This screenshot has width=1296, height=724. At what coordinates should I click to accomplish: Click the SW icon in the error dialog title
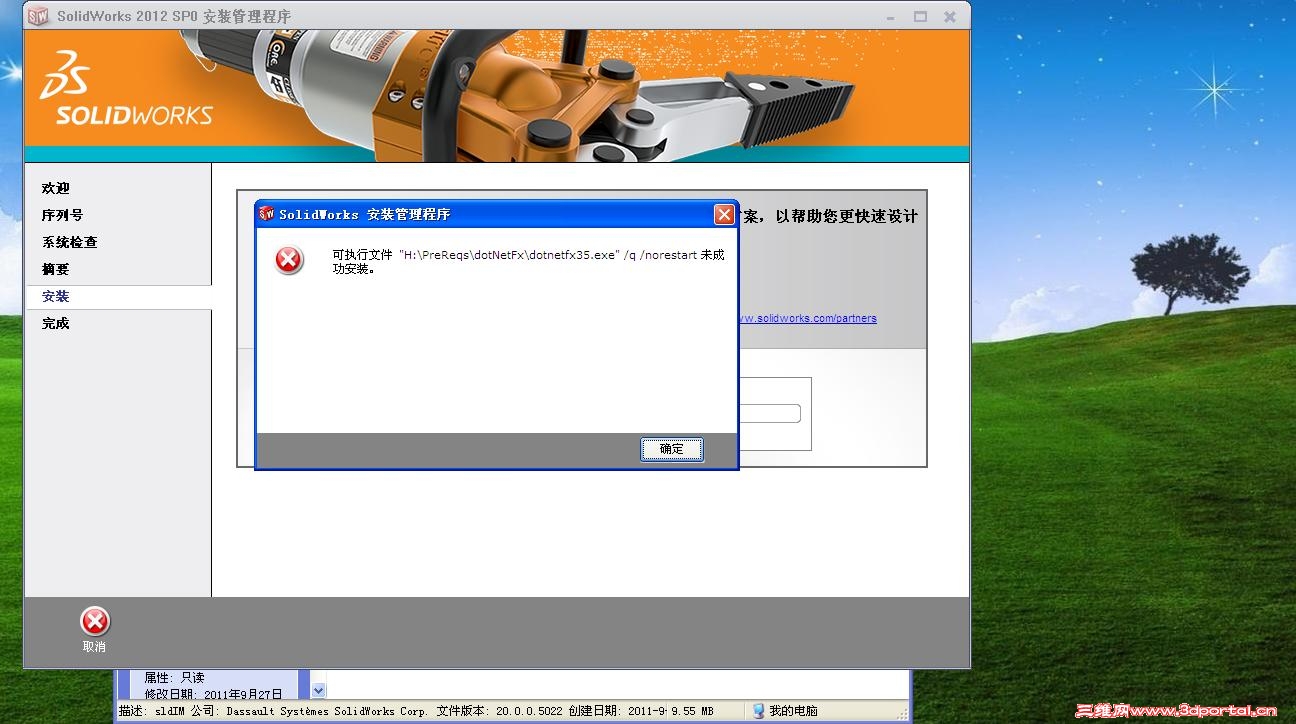tap(267, 214)
